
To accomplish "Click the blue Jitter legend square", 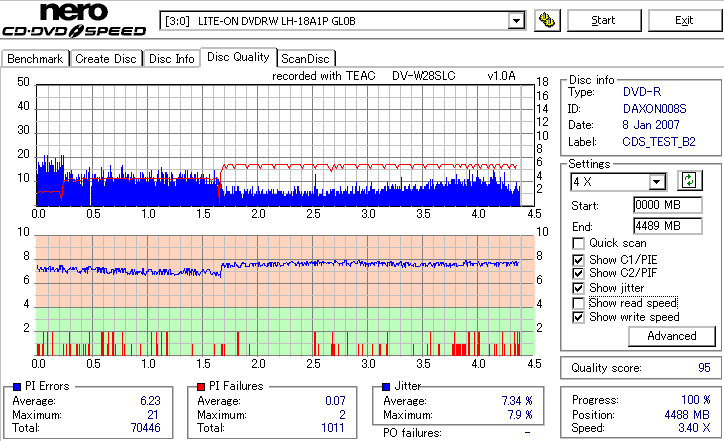I will point(386,387).
